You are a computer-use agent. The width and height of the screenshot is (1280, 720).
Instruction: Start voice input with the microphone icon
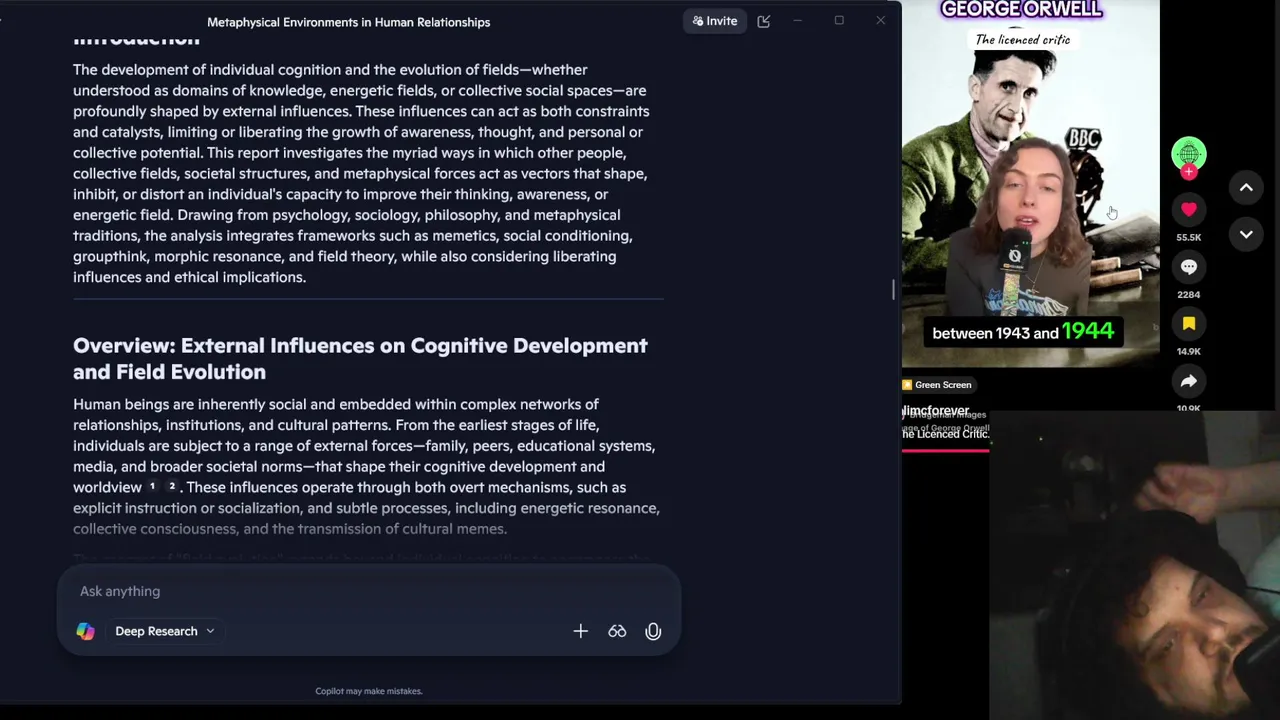pos(653,631)
